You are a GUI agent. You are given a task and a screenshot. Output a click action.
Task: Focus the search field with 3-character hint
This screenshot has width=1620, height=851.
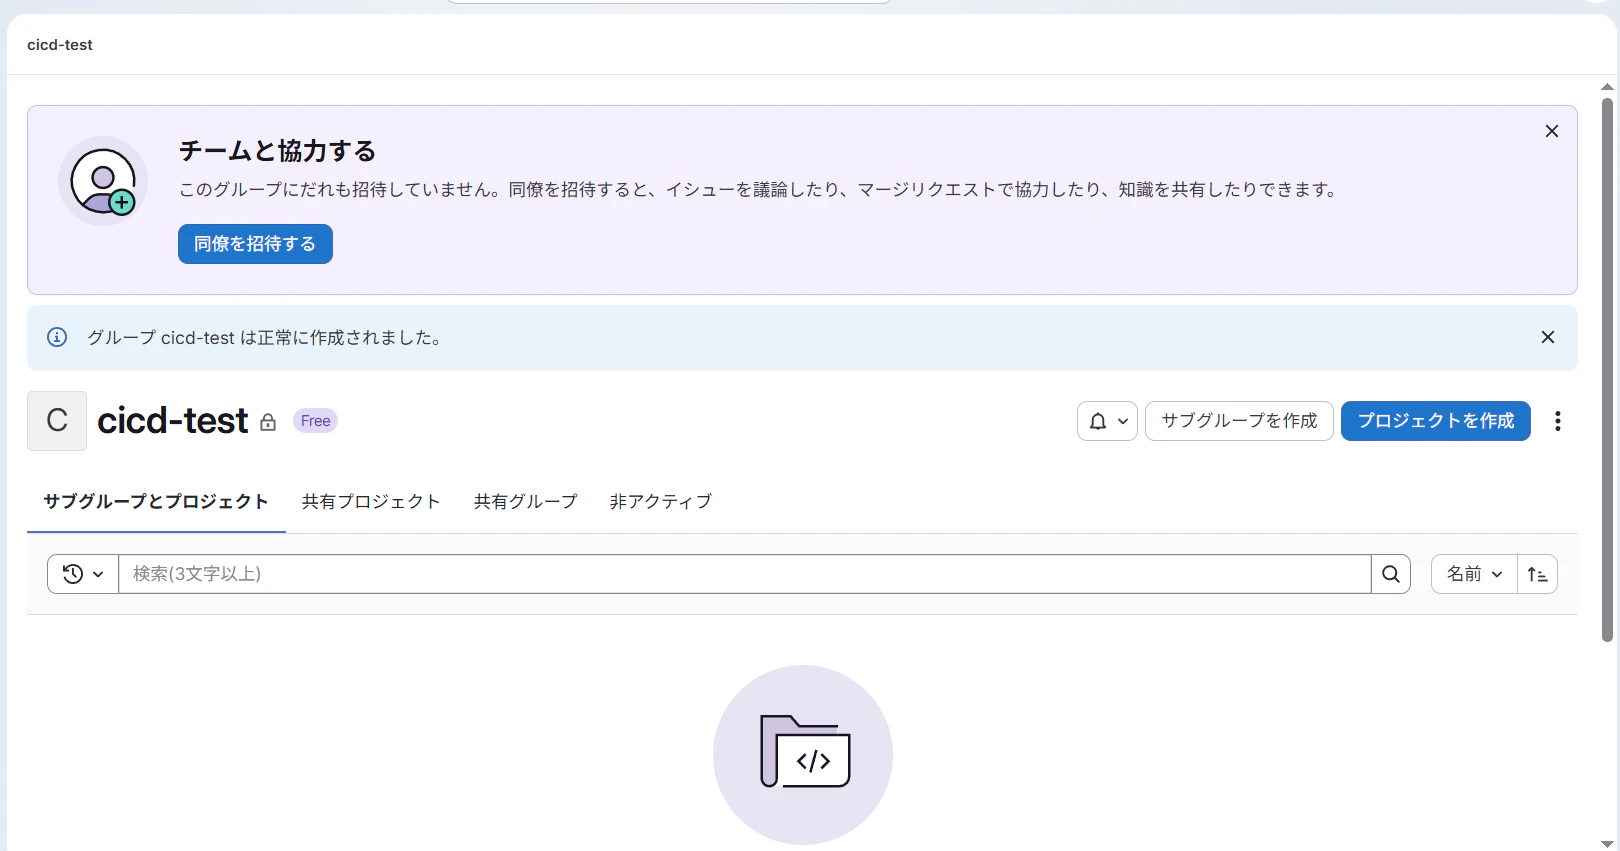(745, 574)
